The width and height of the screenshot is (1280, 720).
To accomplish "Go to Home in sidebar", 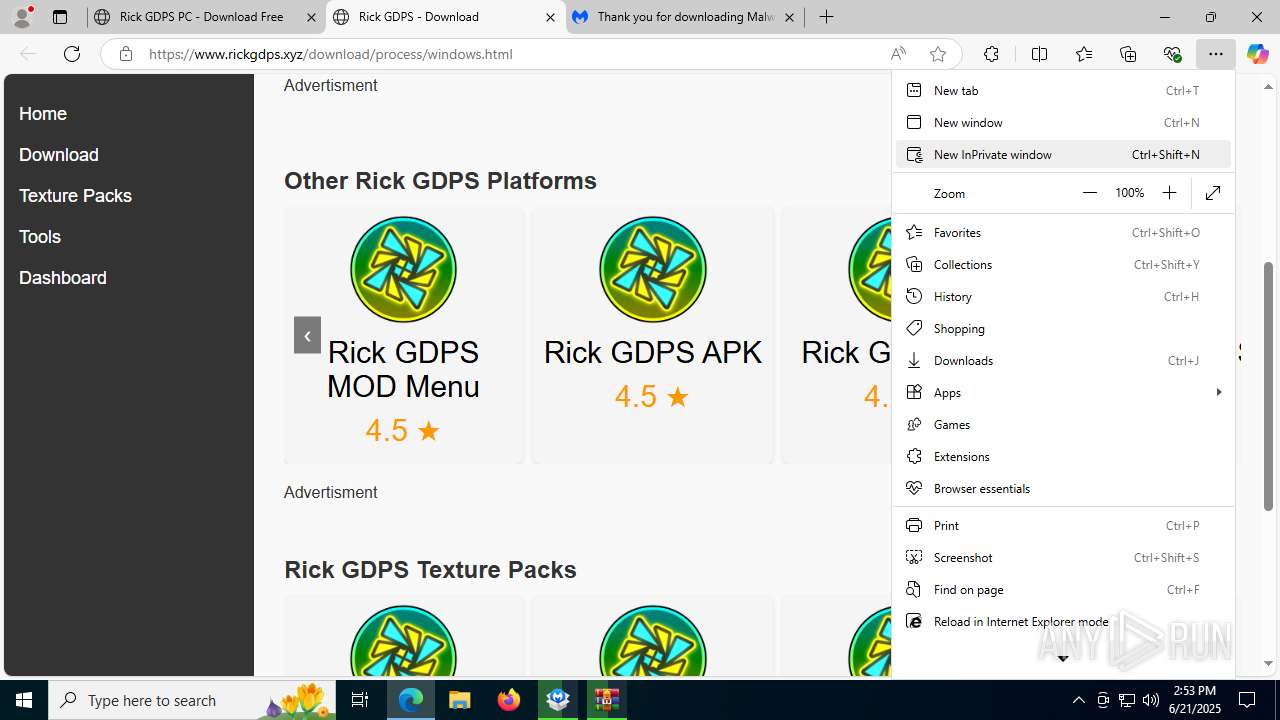I will point(43,114).
